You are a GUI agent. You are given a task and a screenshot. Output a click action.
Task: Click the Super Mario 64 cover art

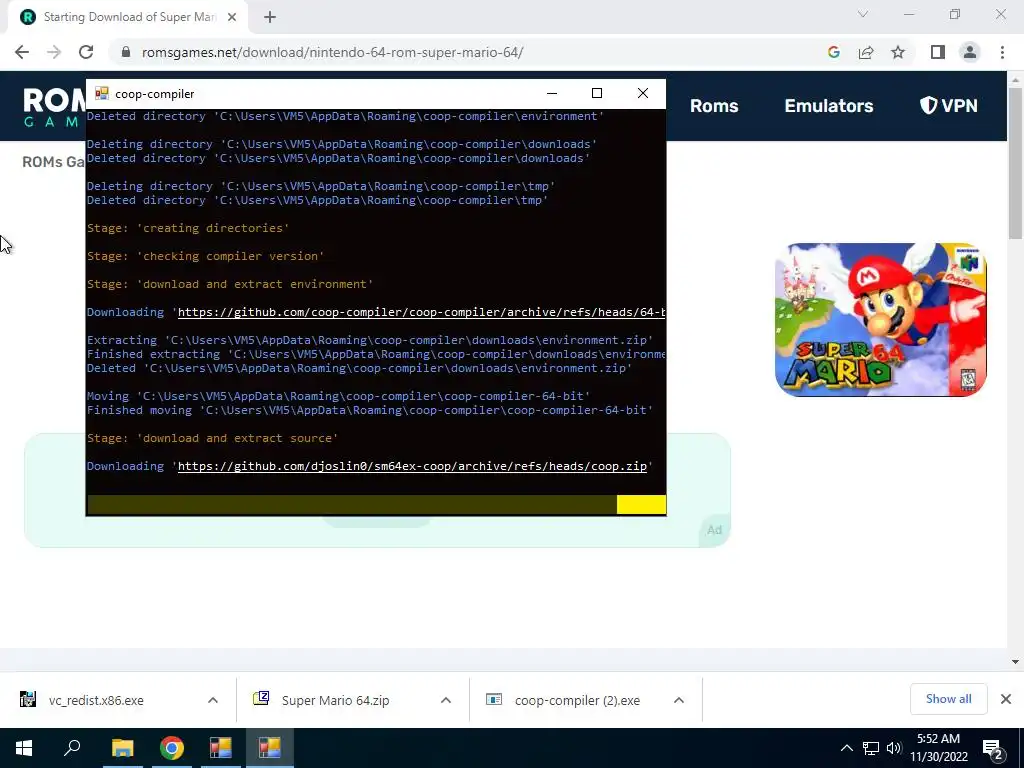880,319
